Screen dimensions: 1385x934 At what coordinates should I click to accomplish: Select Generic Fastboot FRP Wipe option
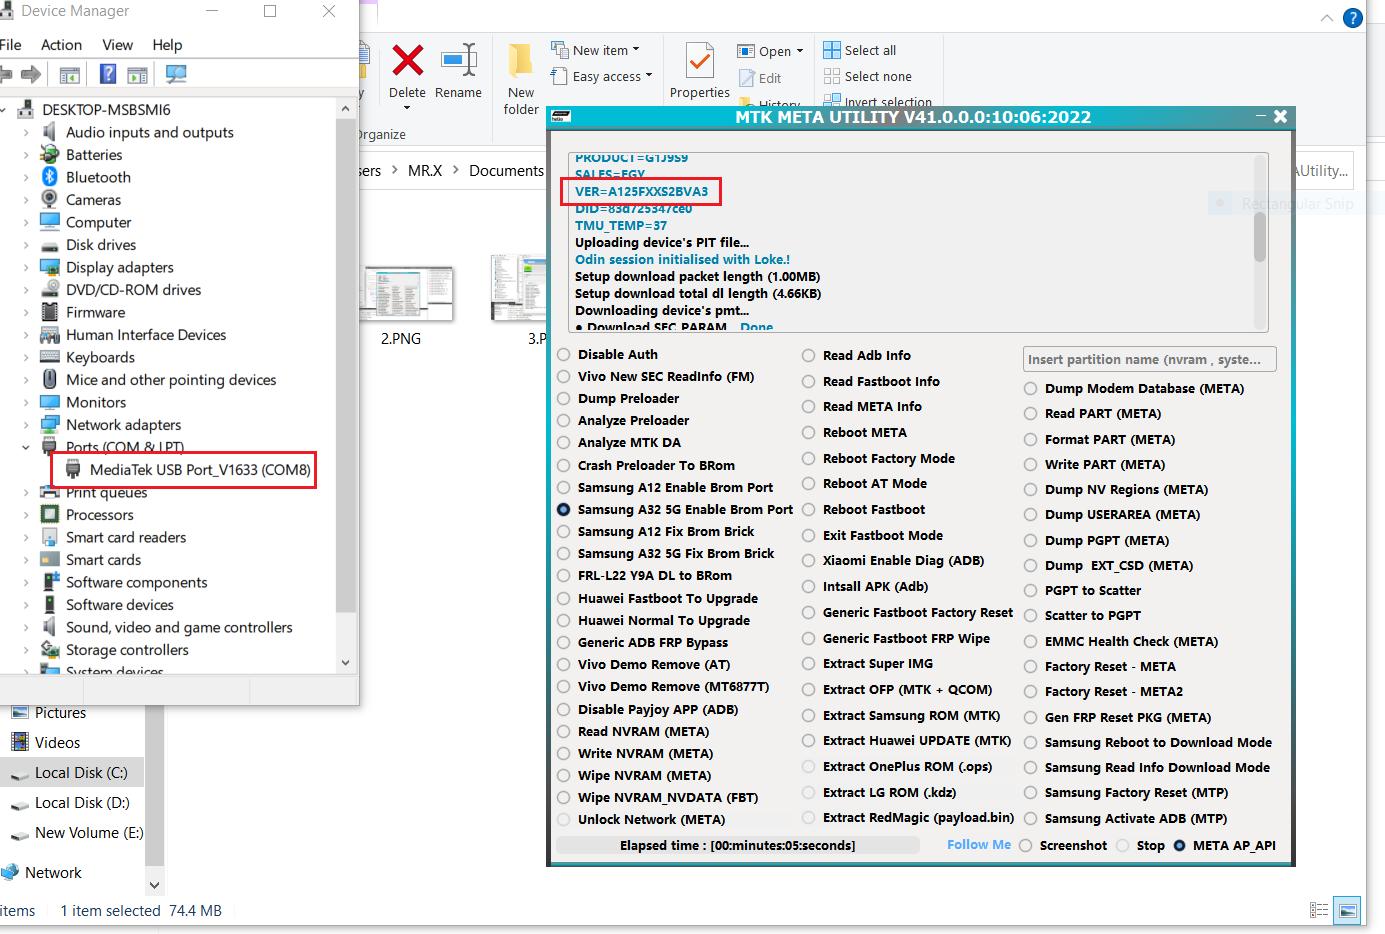pyautogui.click(x=809, y=638)
